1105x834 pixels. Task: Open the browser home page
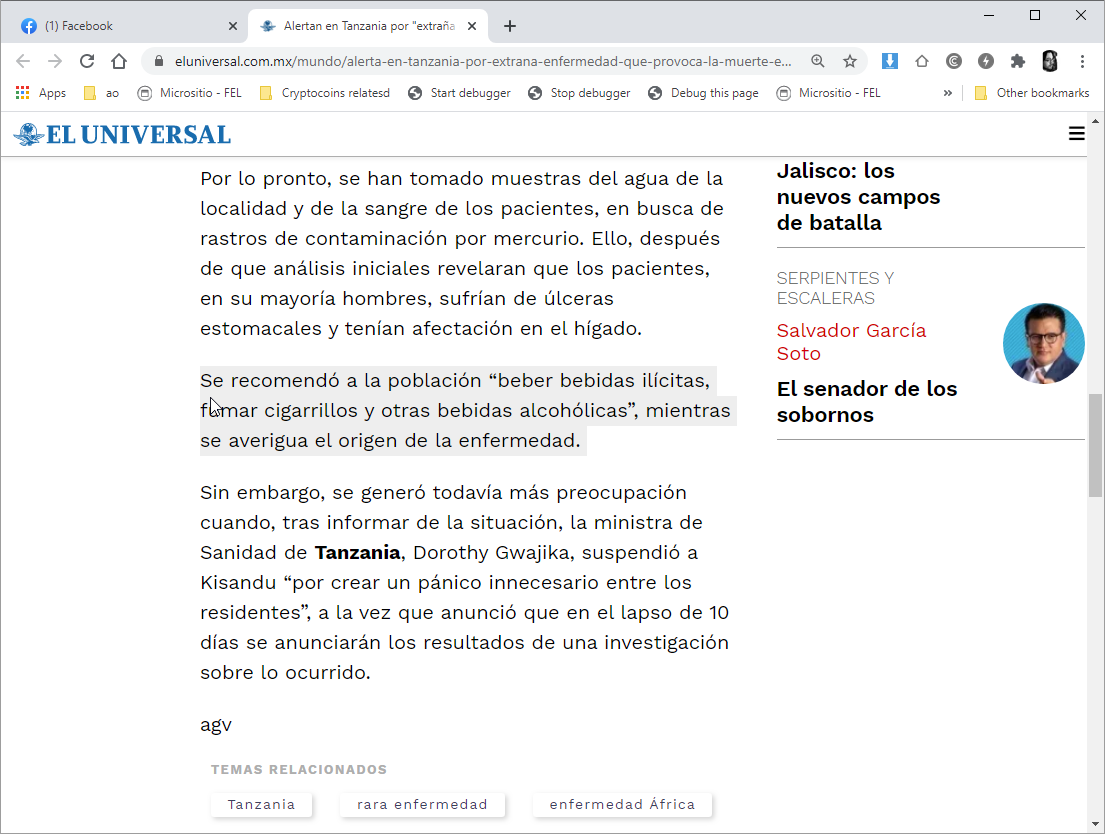tap(118, 61)
